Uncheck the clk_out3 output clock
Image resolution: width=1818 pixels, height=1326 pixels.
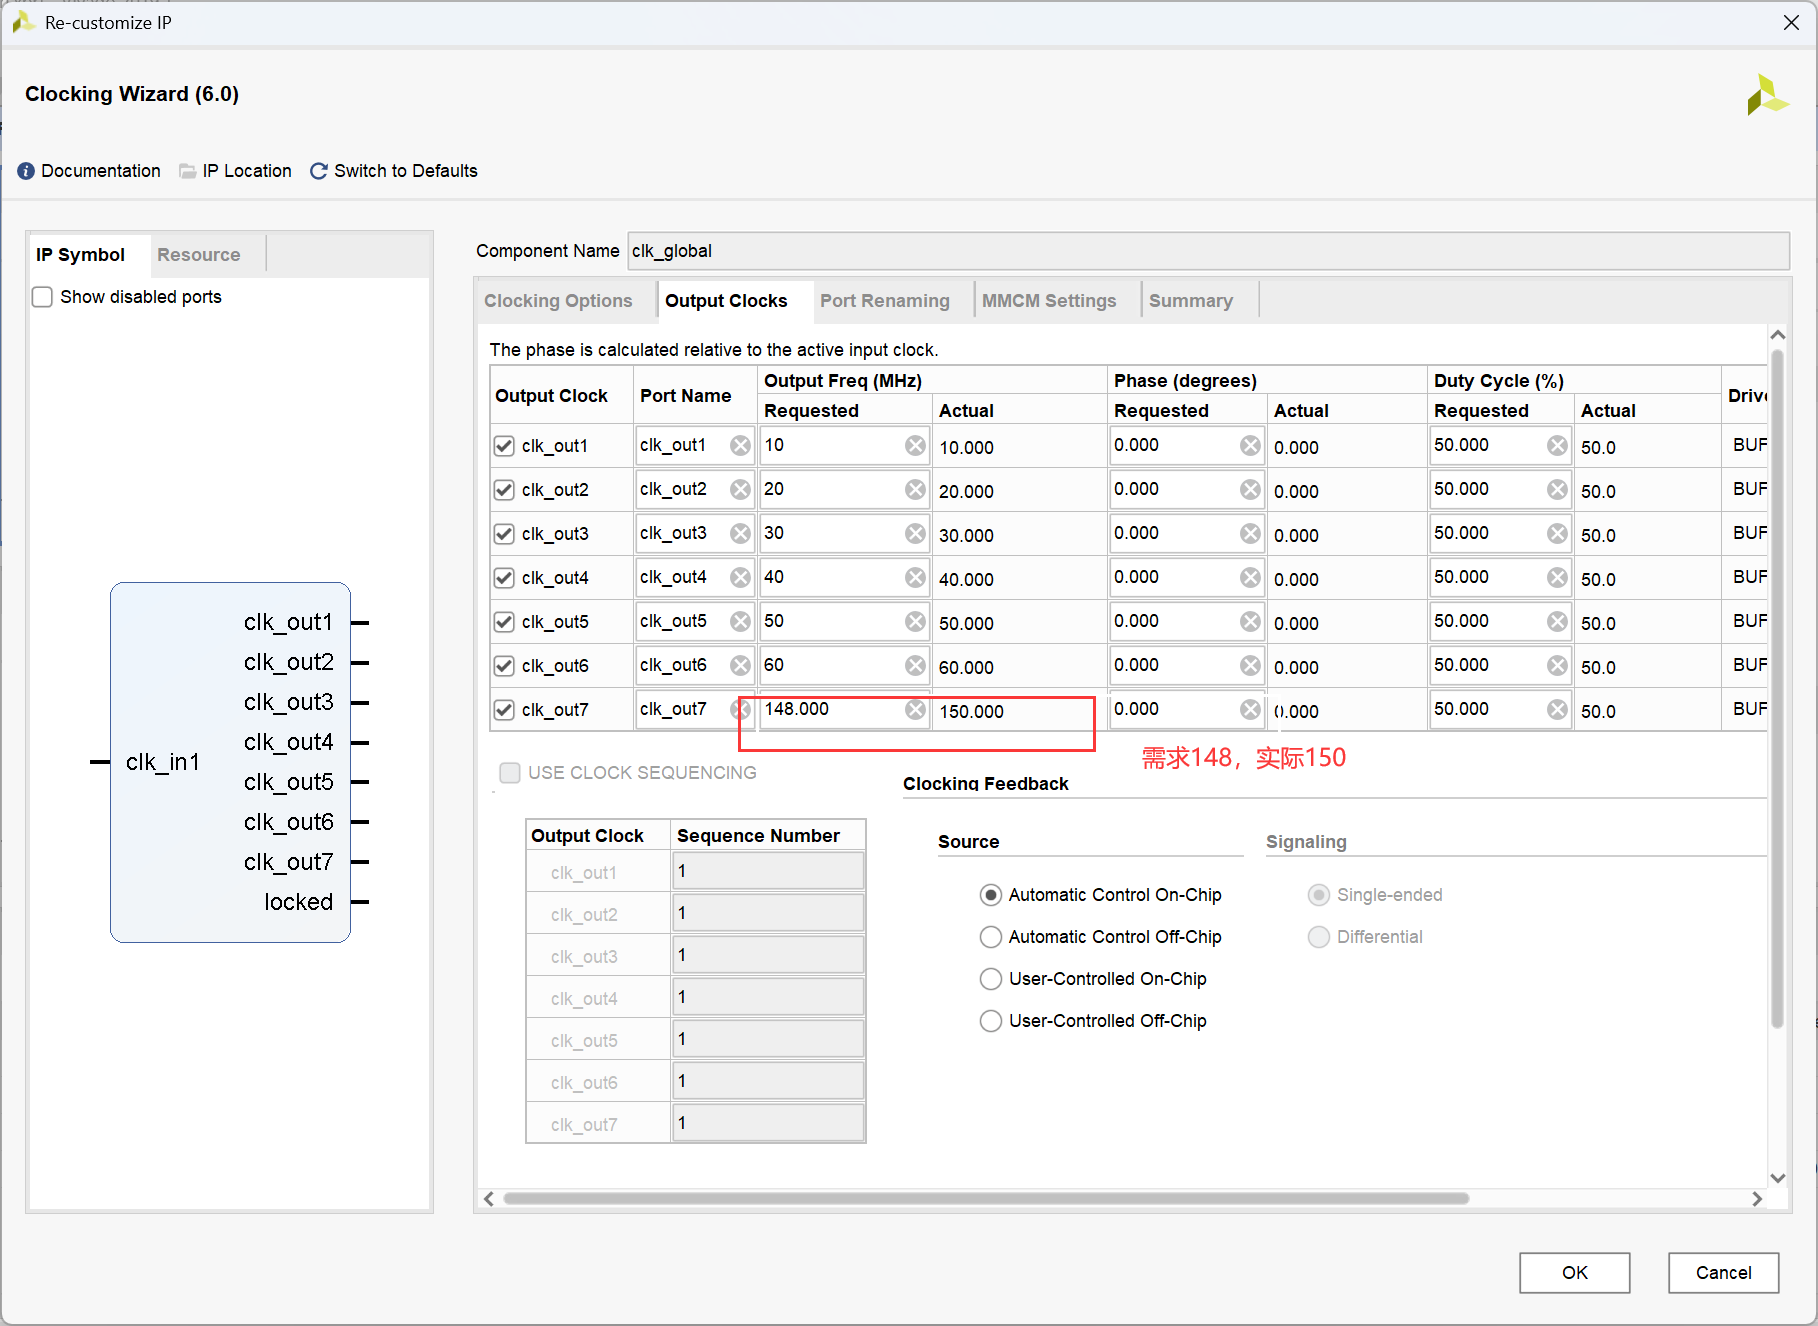[504, 534]
